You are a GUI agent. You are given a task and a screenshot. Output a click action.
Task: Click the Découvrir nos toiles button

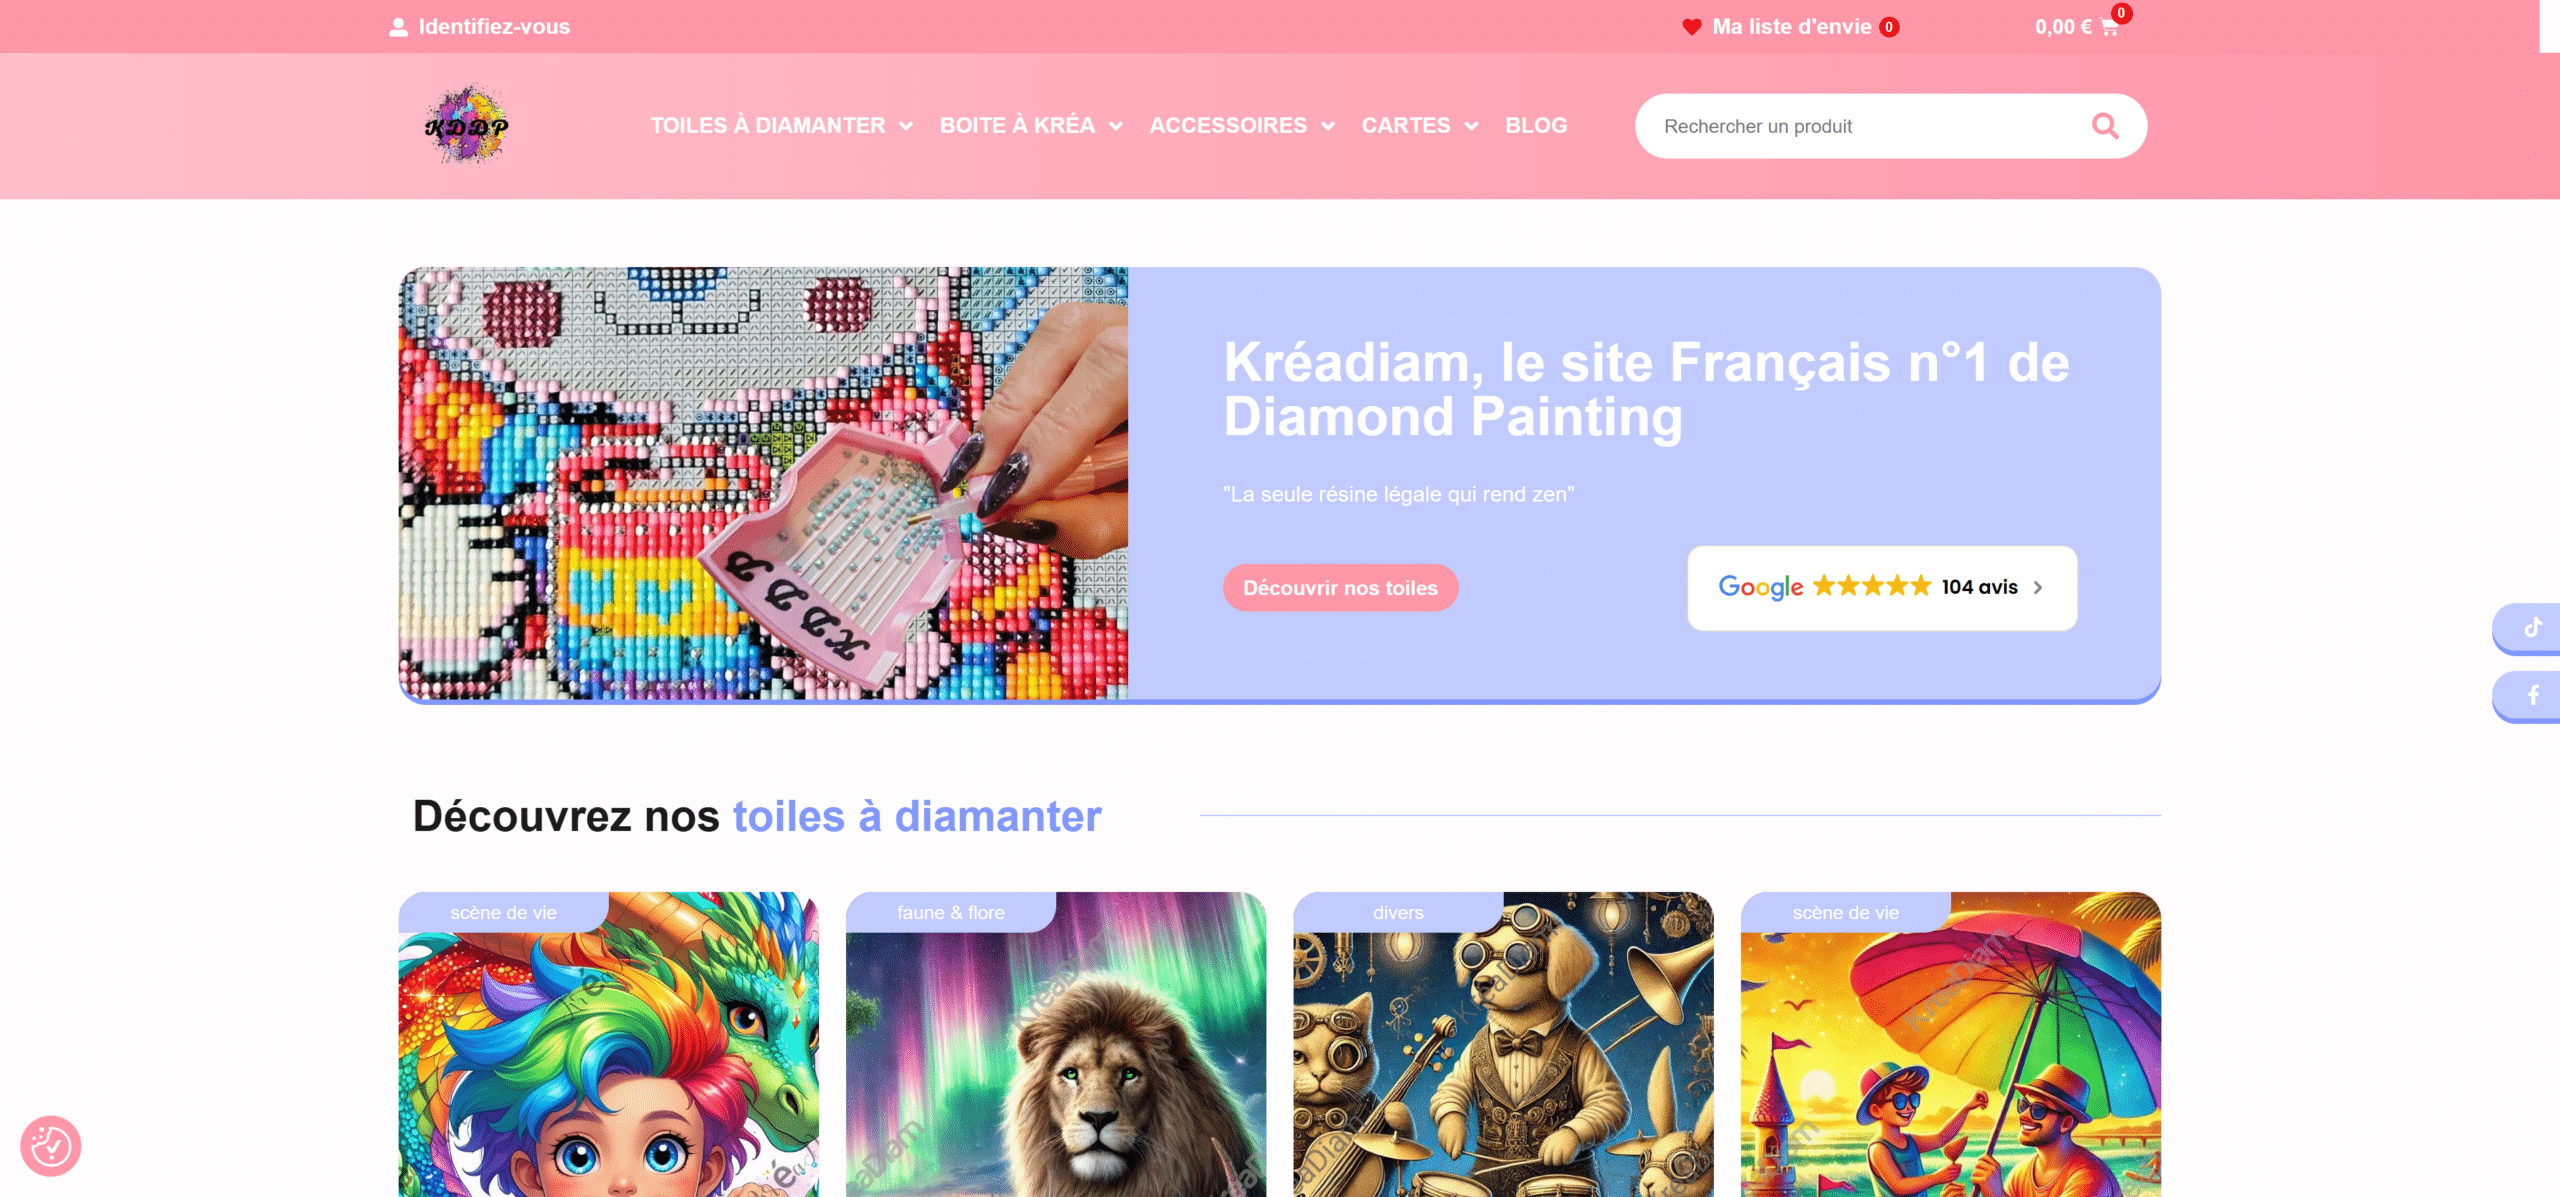(1340, 588)
